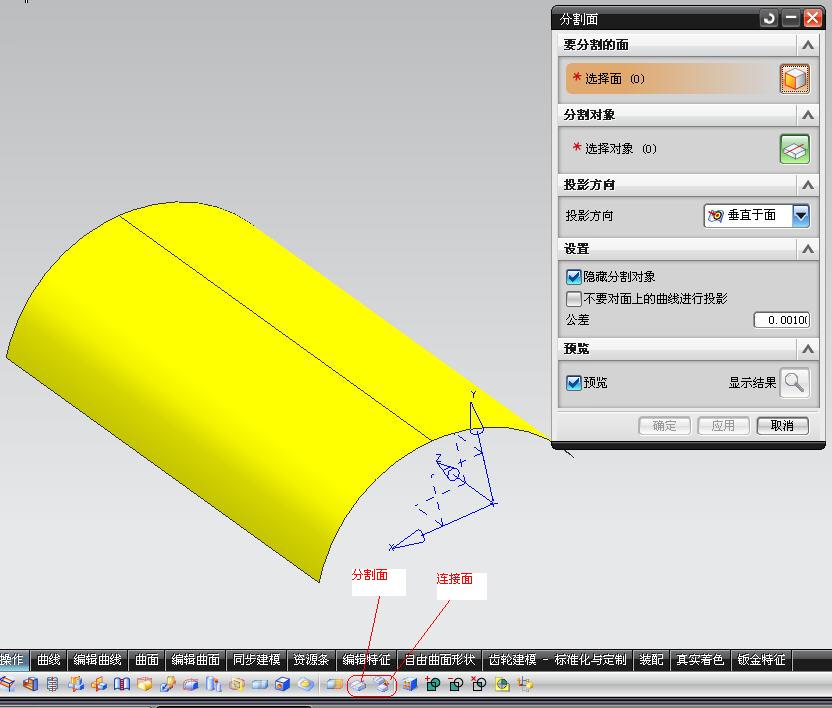This screenshot has width=832, height=708.
Task: Open the 自由曲面形状 tab
Action: (439, 660)
